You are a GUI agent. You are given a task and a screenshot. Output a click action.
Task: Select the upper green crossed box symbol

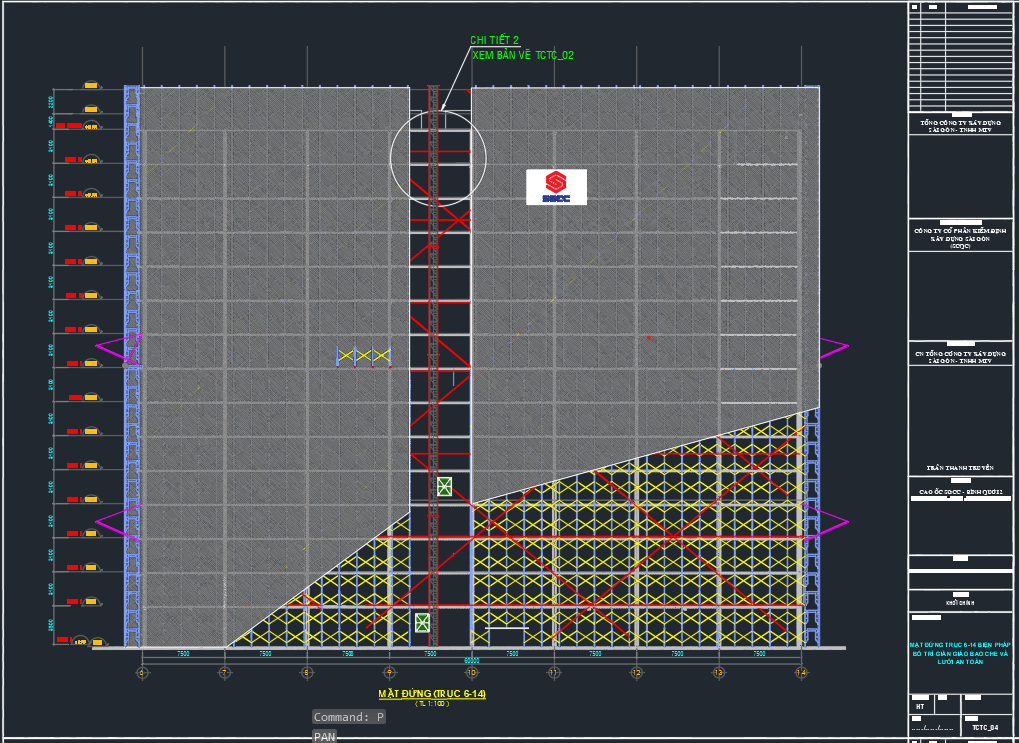pyautogui.click(x=444, y=487)
